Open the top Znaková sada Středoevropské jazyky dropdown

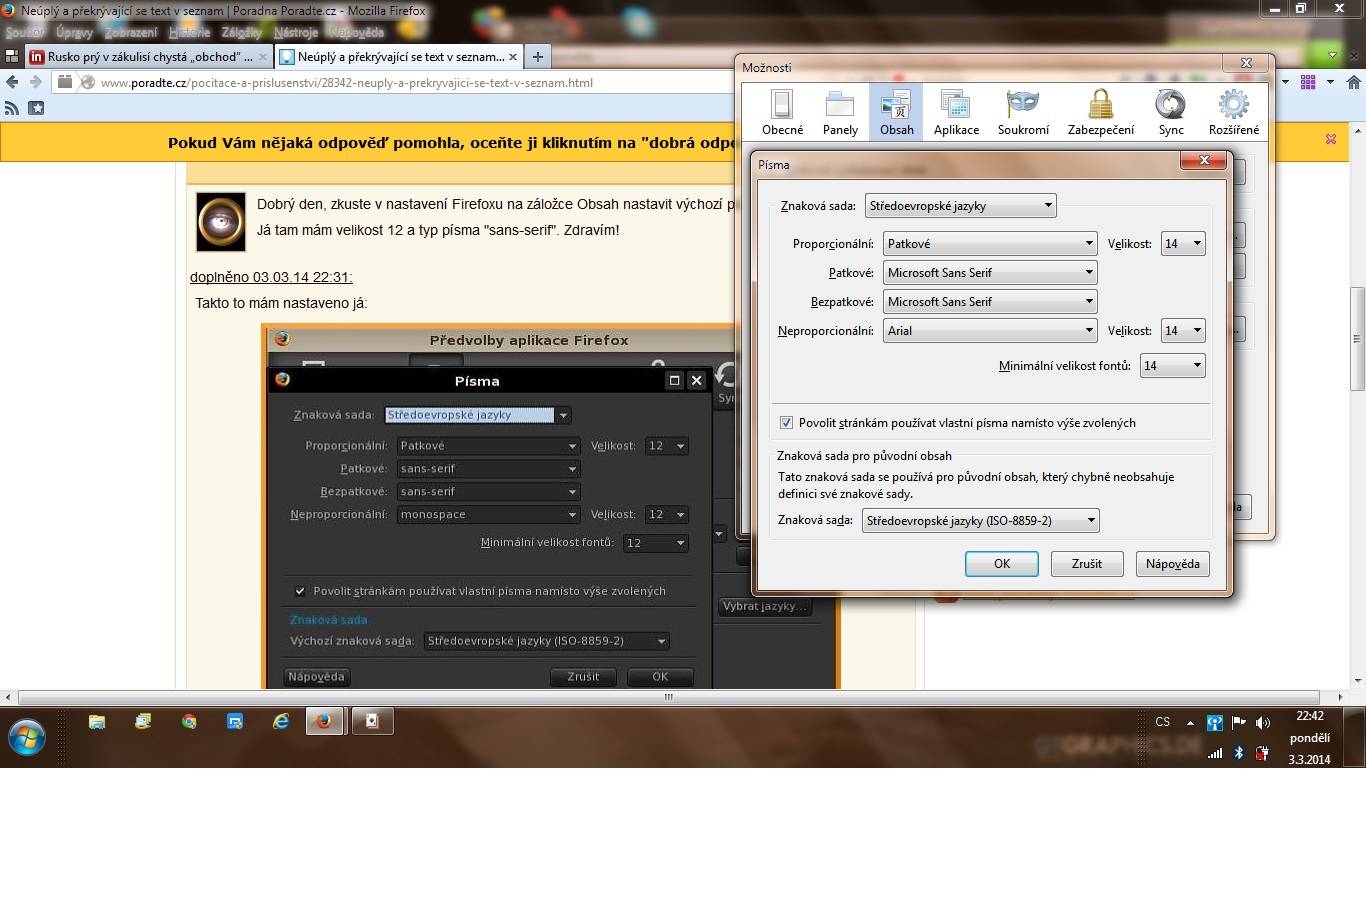click(960, 206)
